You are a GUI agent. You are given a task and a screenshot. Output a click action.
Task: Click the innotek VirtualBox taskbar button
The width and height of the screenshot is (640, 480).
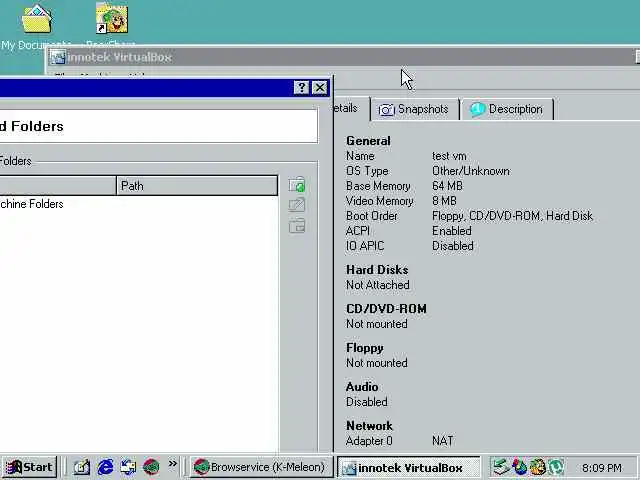(x=409, y=467)
